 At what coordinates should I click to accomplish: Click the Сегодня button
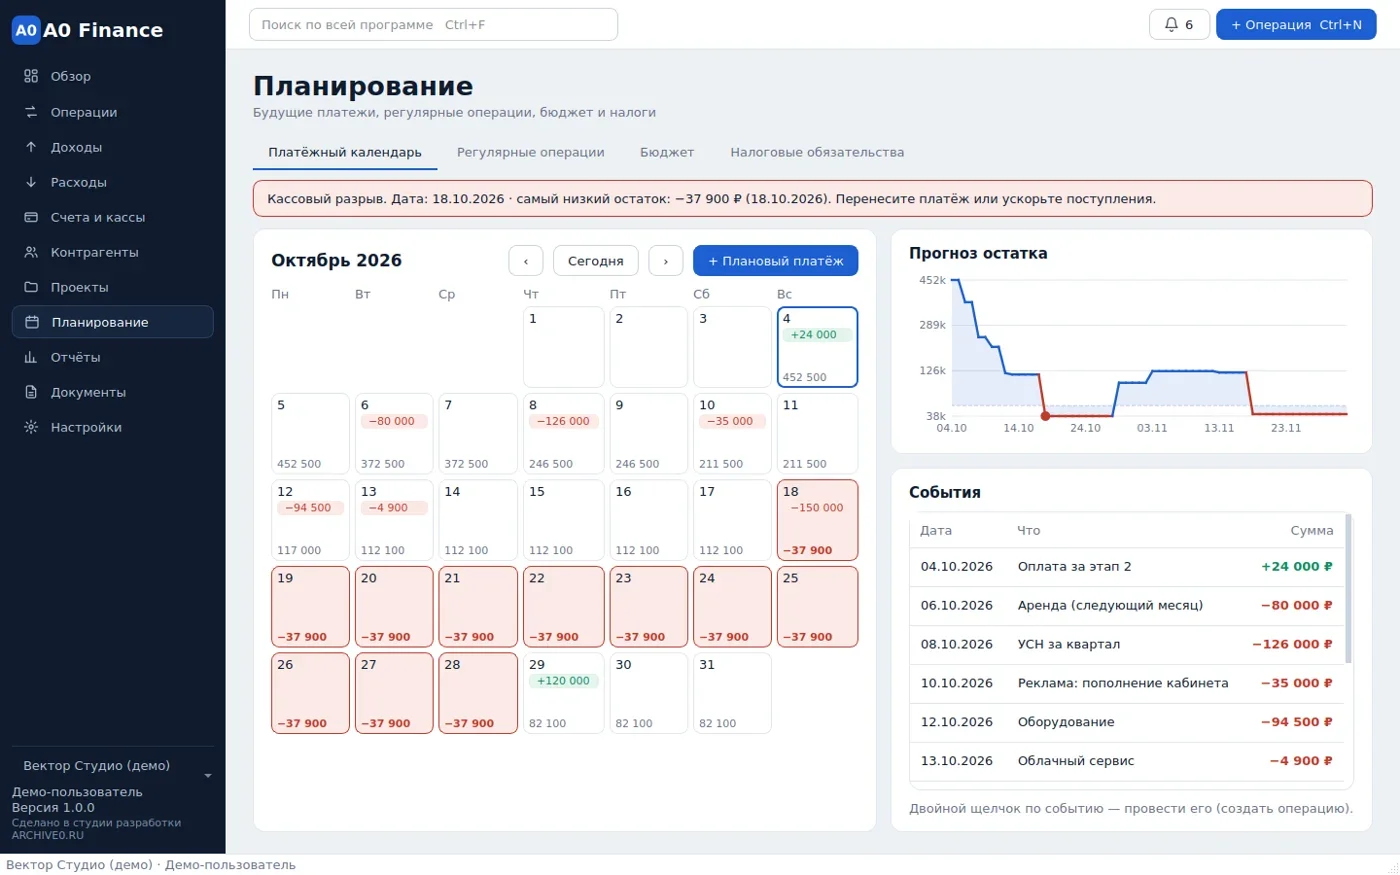pos(596,260)
